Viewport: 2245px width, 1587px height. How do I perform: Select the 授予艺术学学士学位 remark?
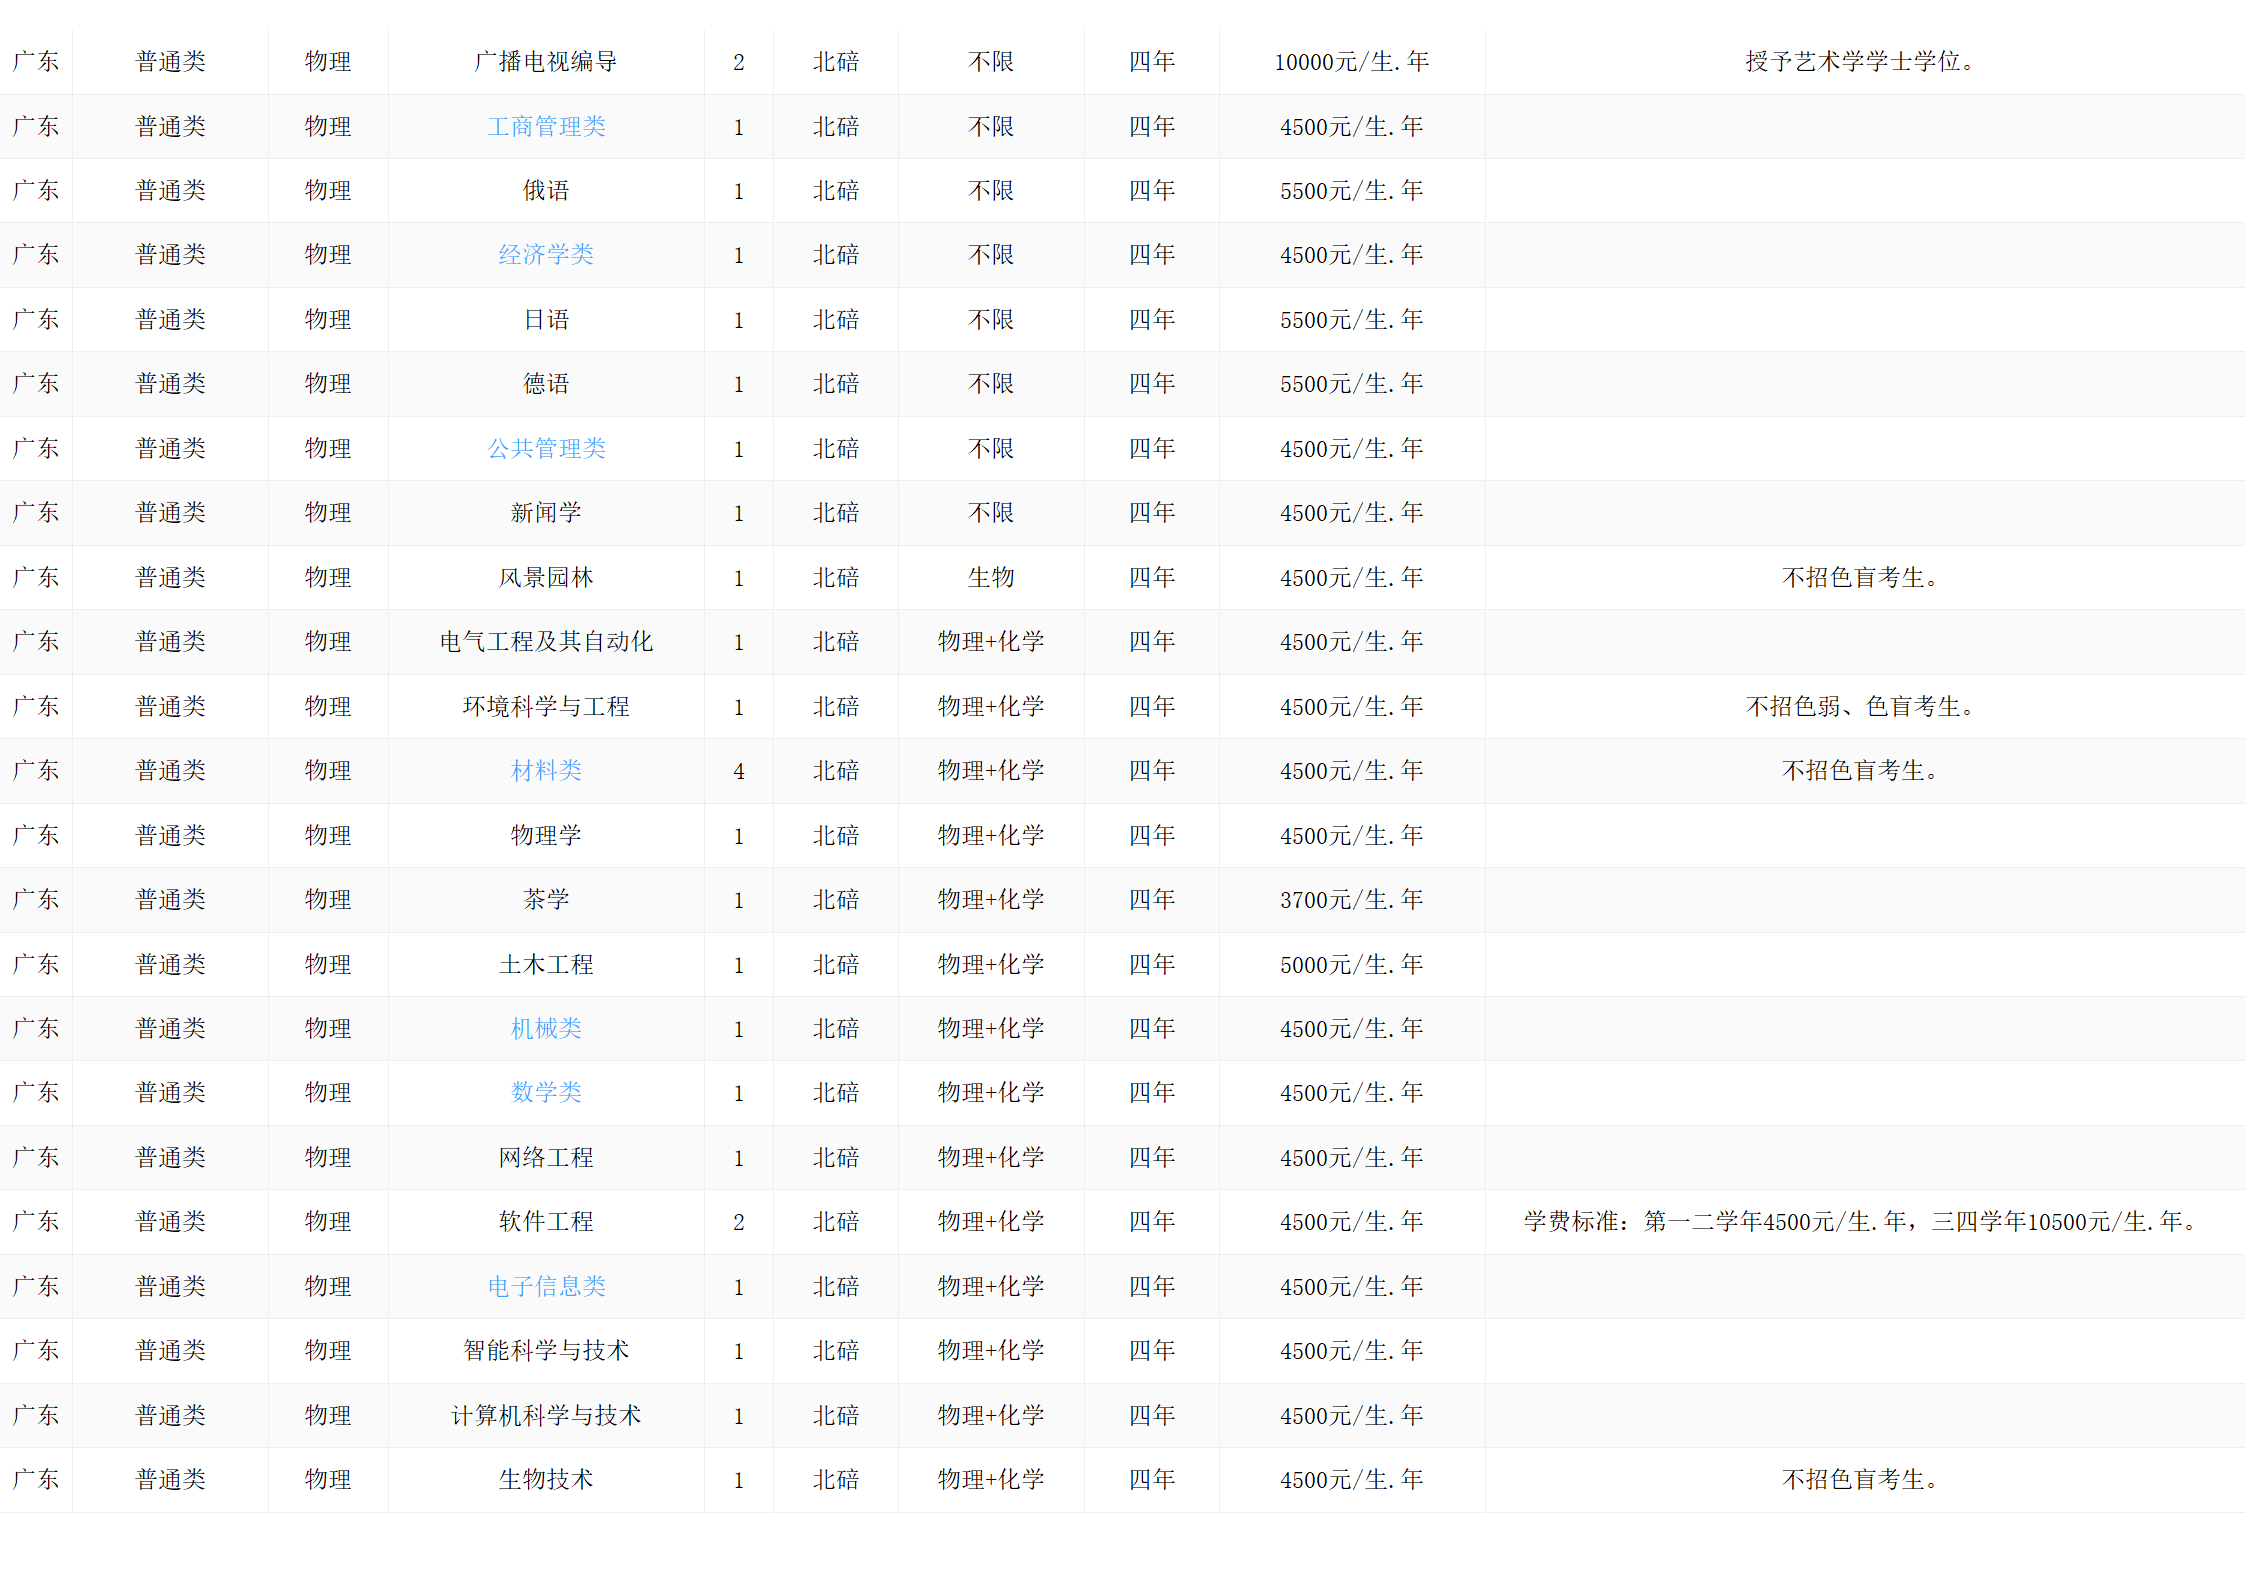(x=1860, y=62)
